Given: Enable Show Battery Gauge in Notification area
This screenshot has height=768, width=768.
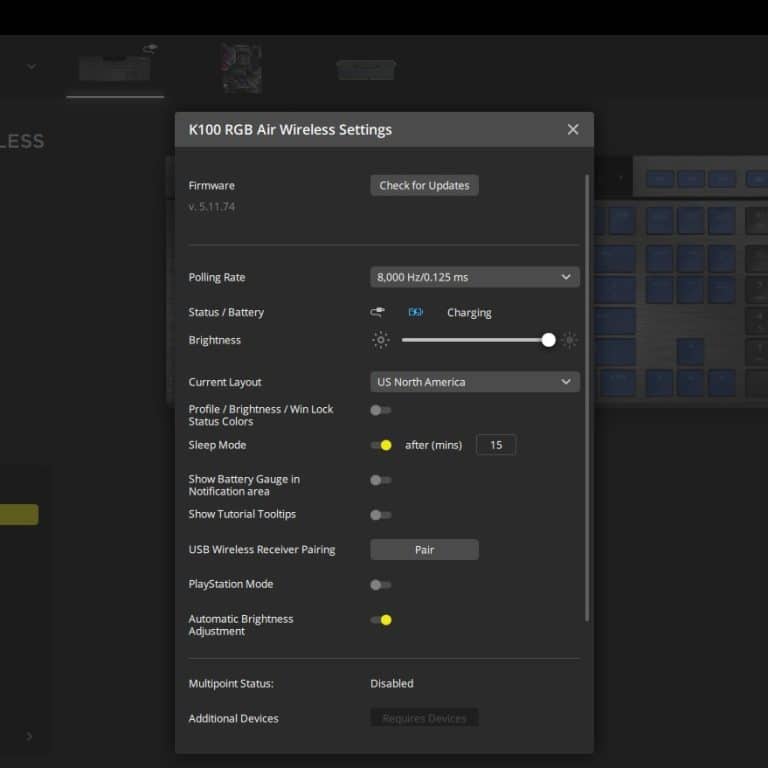Looking at the screenshot, I should point(380,480).
